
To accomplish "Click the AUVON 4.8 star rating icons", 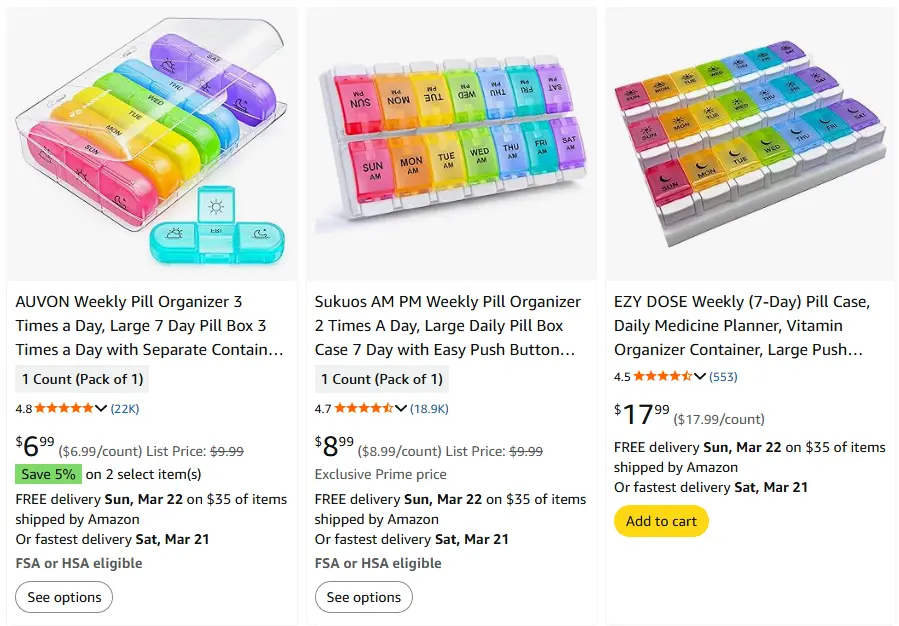I will (x=66, y=408).
